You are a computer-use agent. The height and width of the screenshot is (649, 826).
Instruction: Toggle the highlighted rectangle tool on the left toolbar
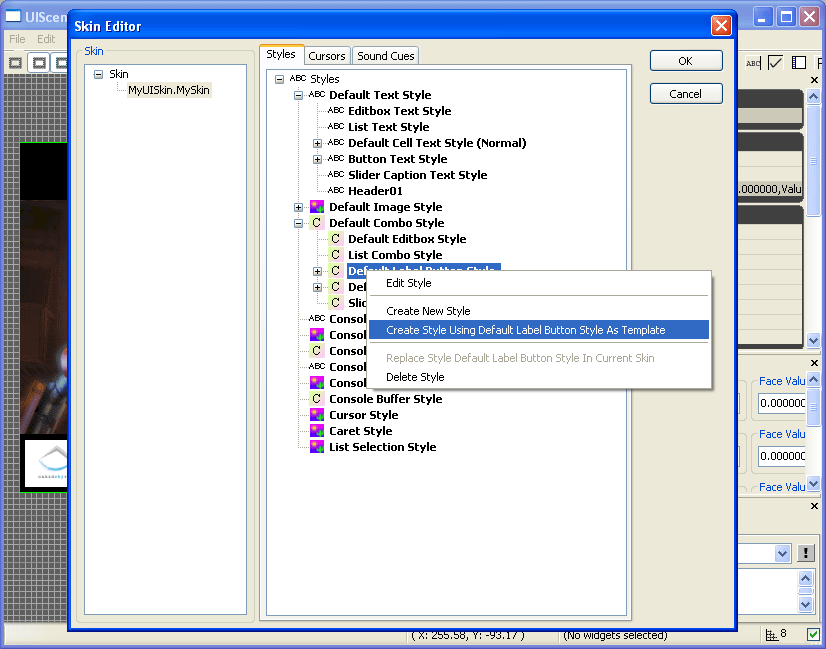(x=38, y=62)
